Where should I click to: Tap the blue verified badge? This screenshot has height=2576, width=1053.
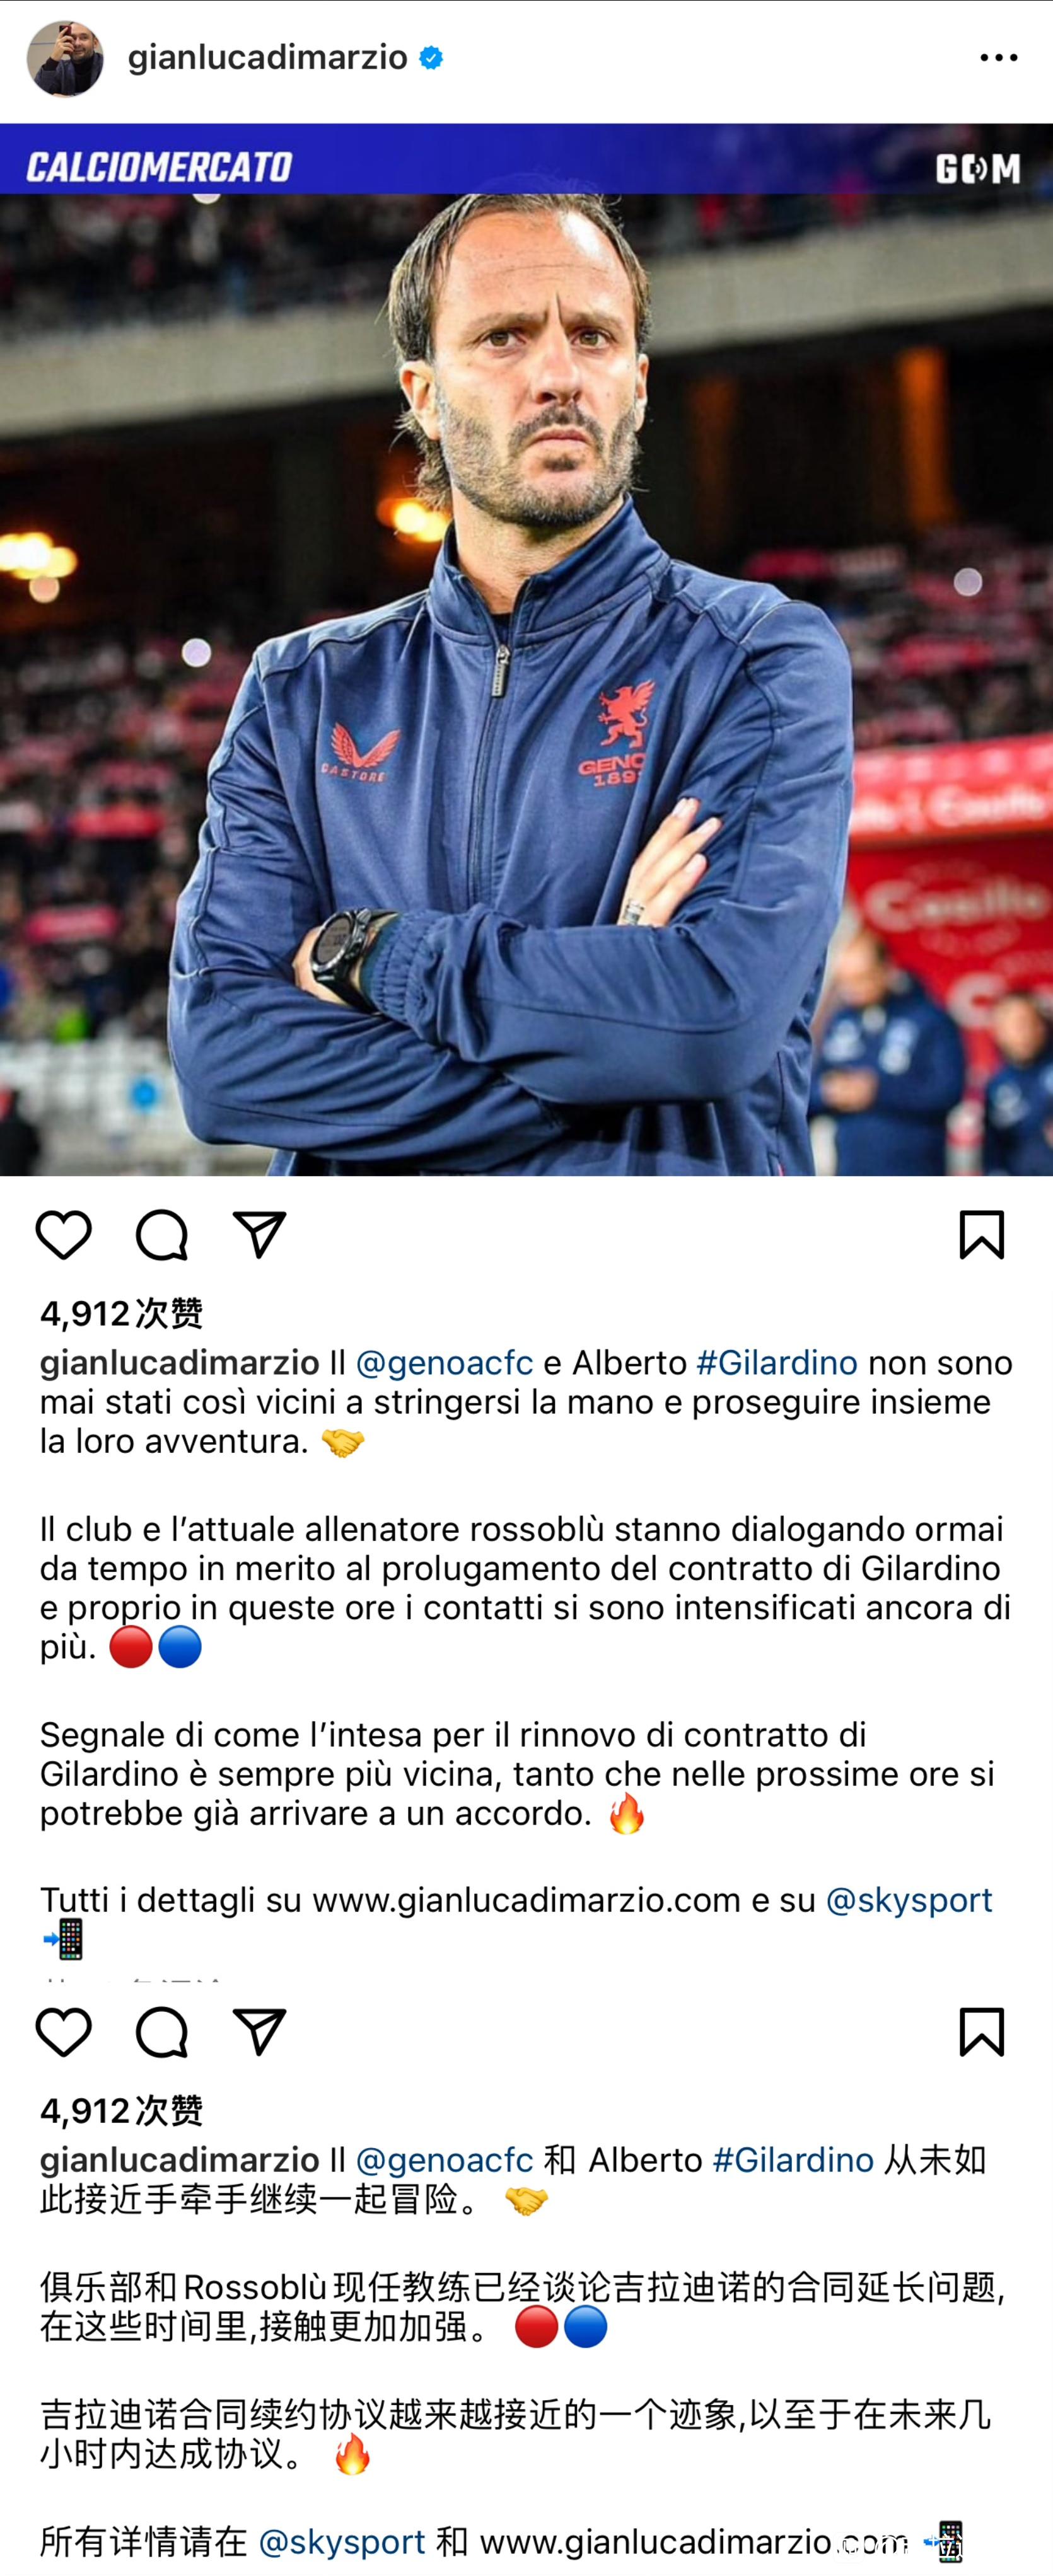tap(431, 58)
